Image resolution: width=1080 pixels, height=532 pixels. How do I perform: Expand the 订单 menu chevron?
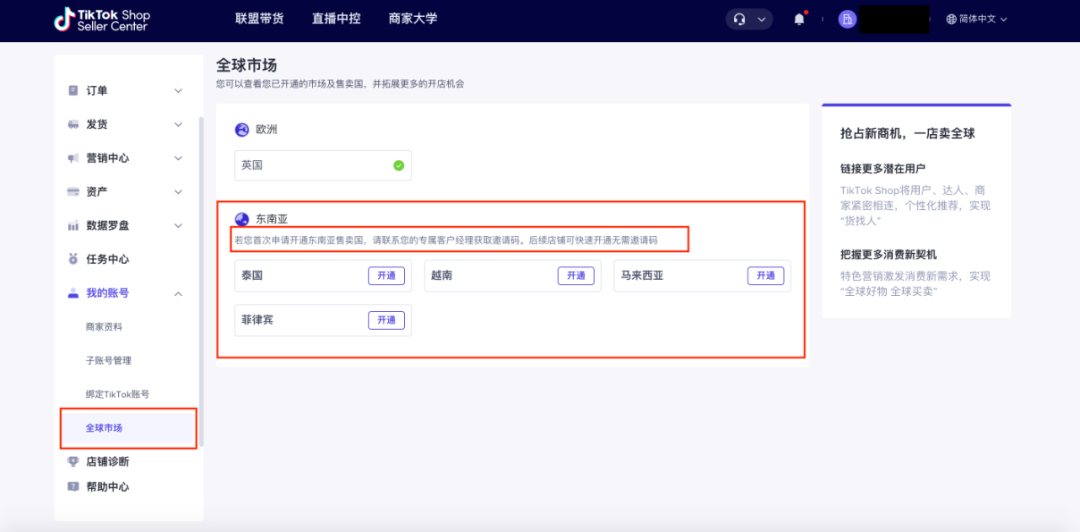point(178,91)
